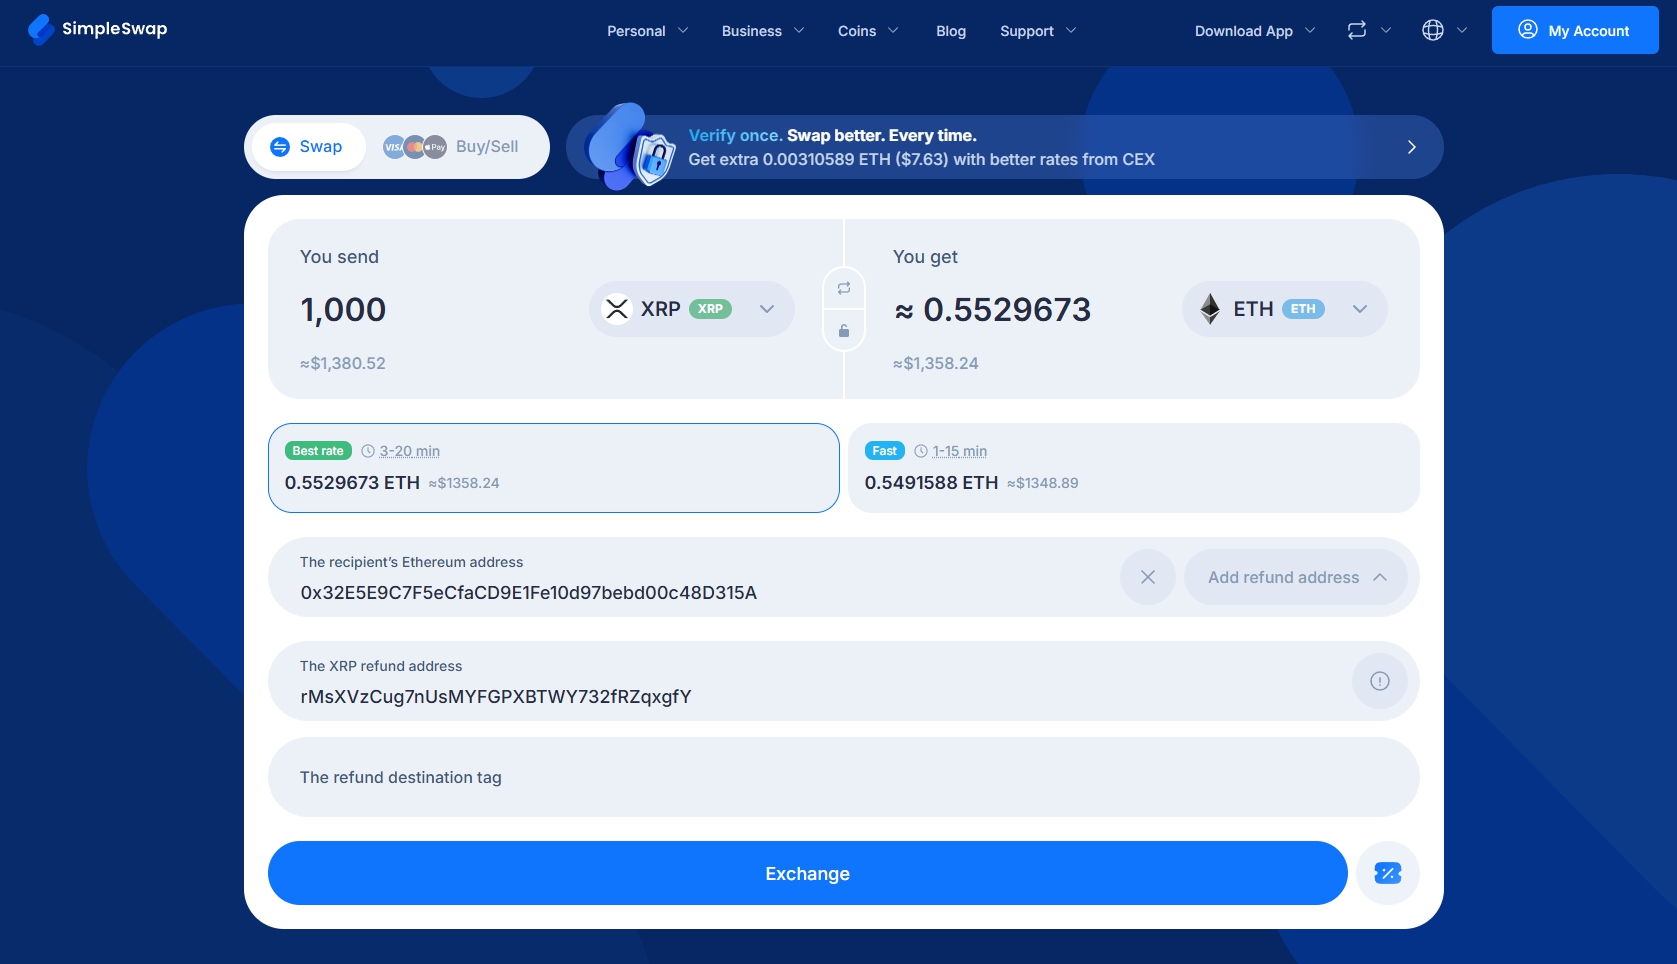
Task: Open the Coins menu
Action: pos(868,31)
